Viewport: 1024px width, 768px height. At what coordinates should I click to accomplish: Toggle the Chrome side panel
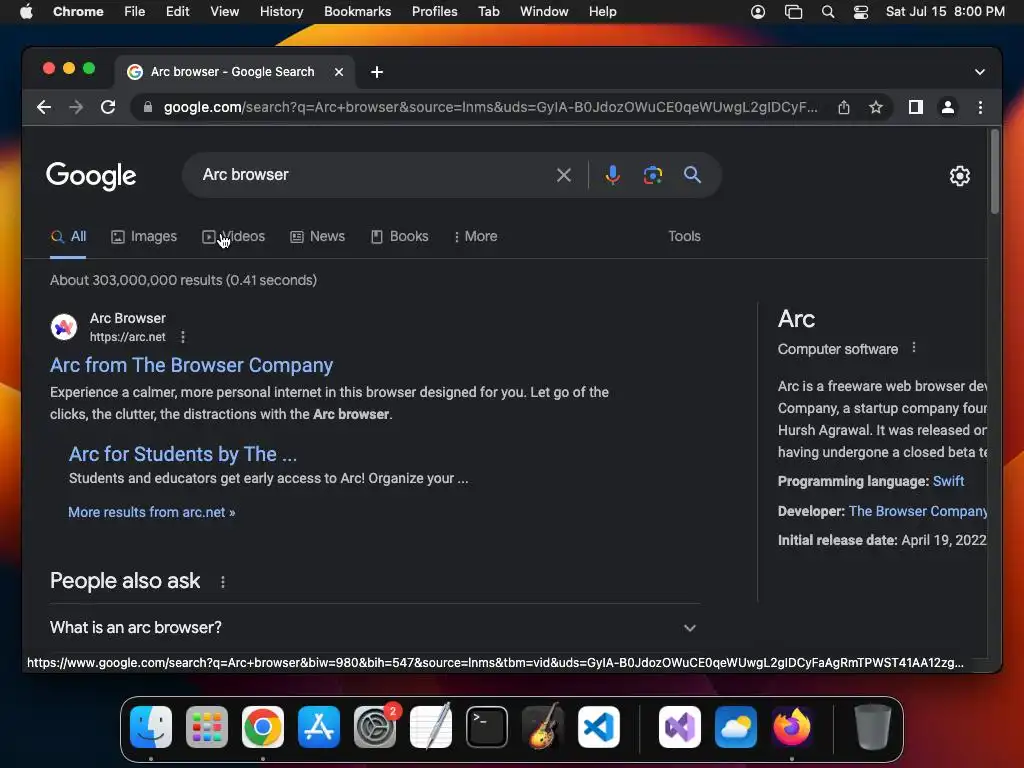click(916, 107)
